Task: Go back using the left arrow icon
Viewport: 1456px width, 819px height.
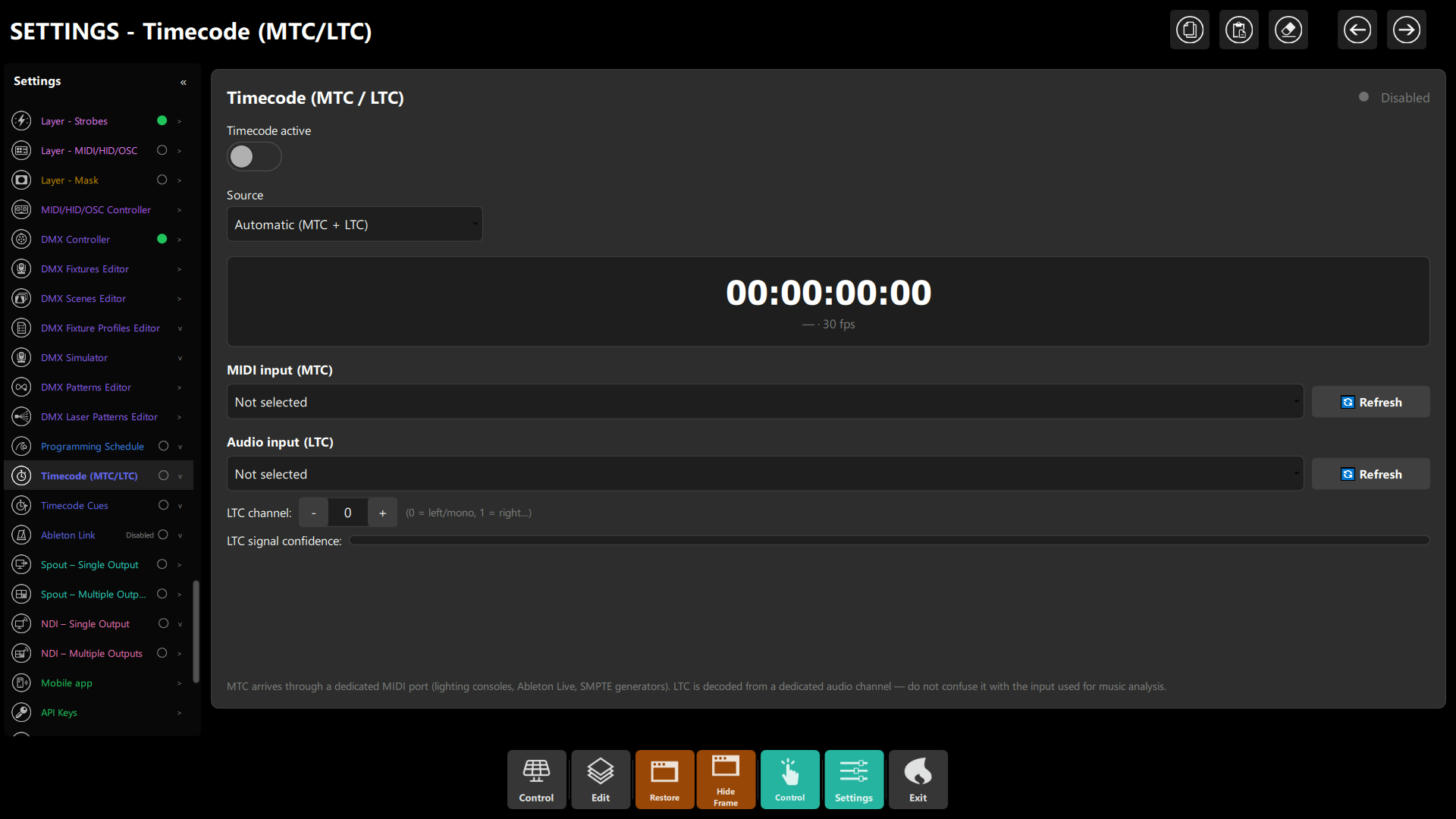Action: 1357,30
